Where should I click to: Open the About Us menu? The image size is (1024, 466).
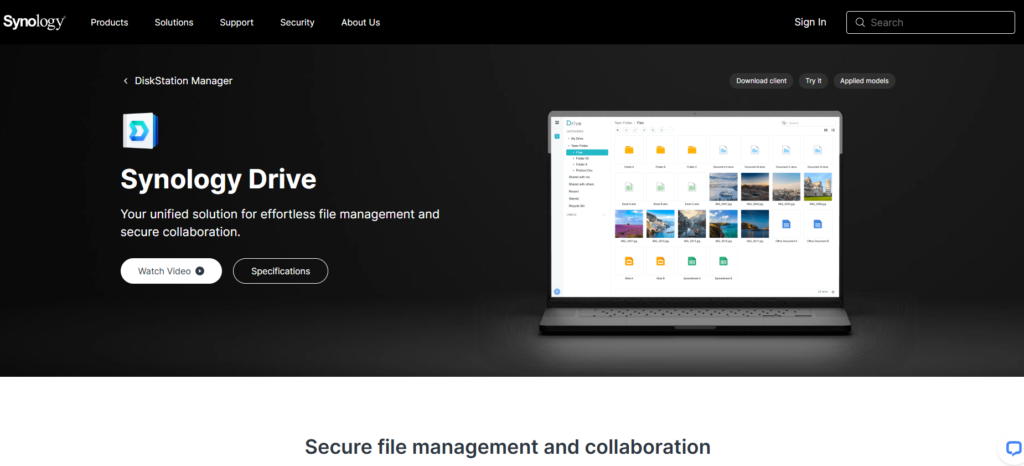(360, 22)
